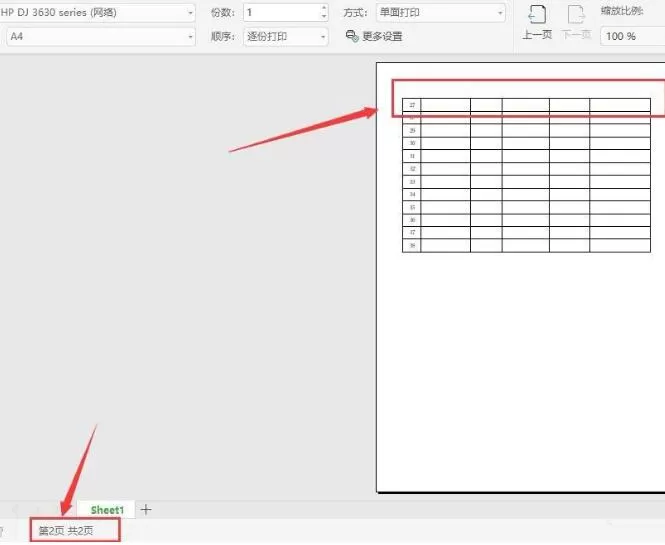Select the Sheet1 tab

coord(107,509)
